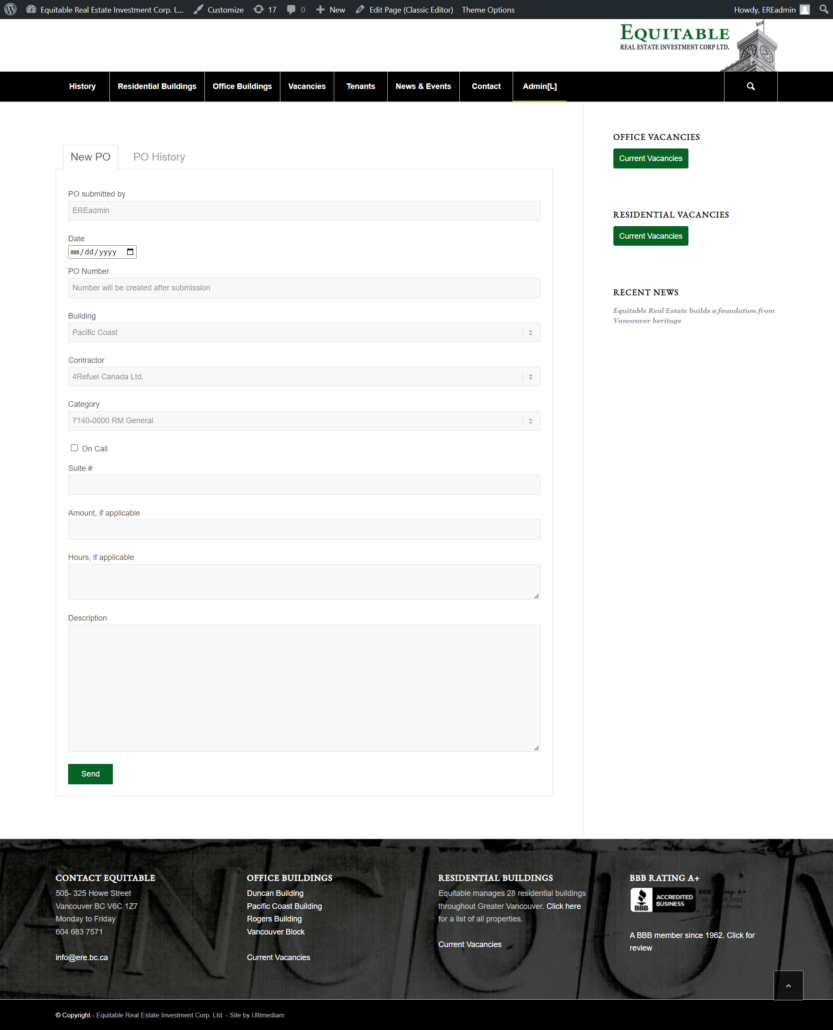
Task: Click the BBB Accredited Business badge
Action: pos(662,899)
